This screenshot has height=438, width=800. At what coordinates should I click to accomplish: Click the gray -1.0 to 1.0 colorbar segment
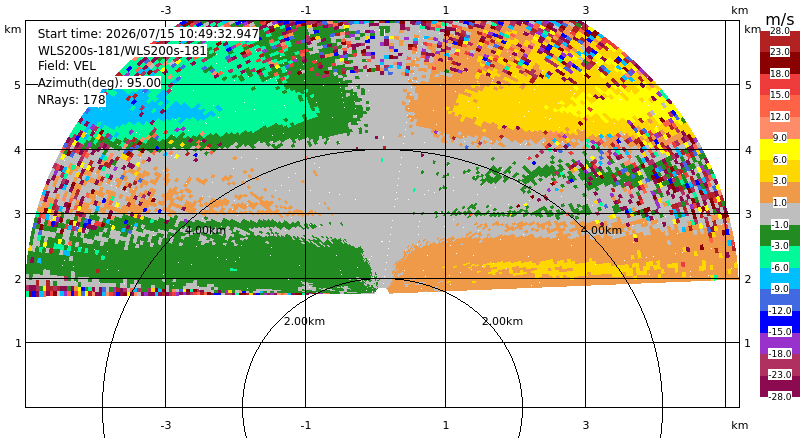coord(780,214)
